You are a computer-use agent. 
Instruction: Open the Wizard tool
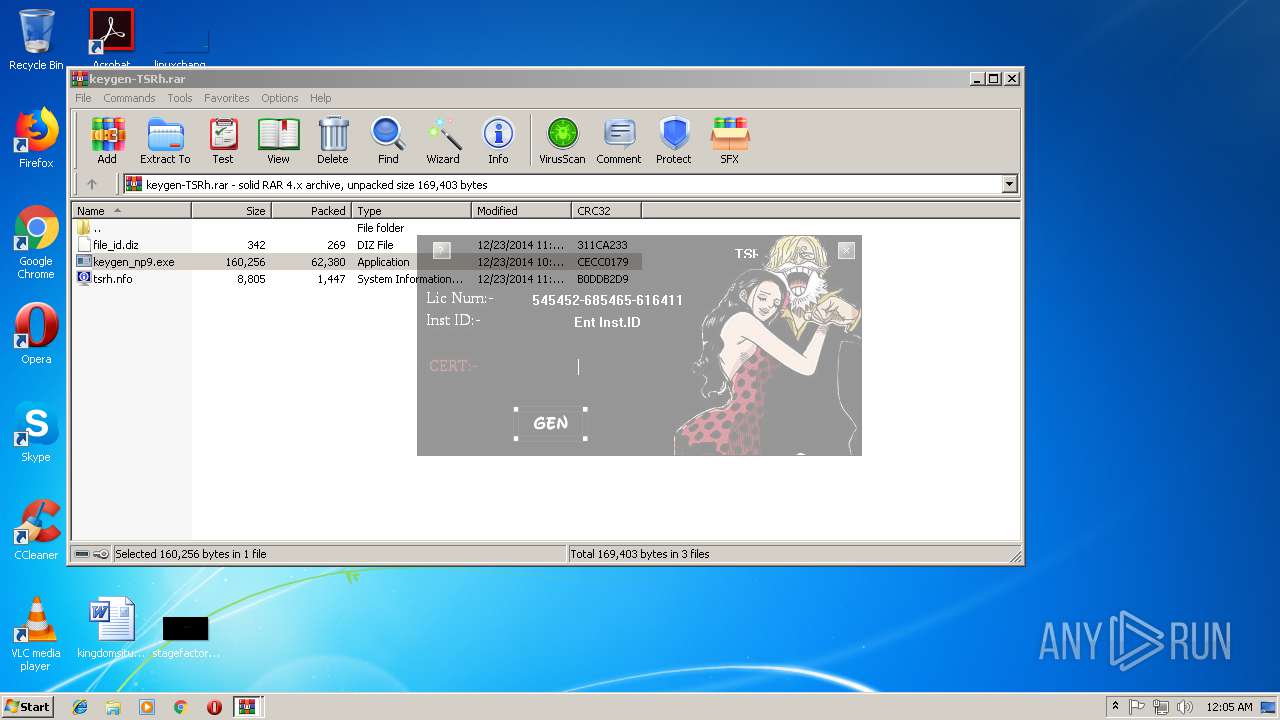tap(443, 140)
